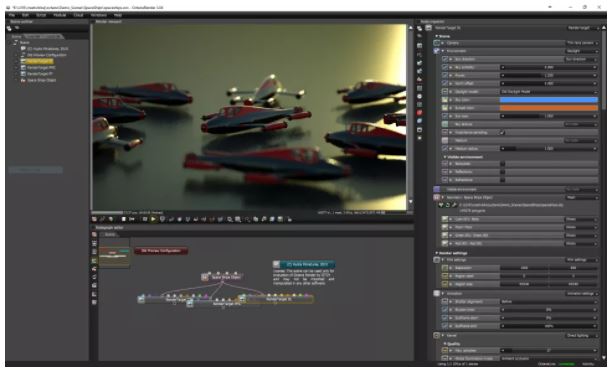Click the Render target icon at Node inspector top
Image resolution: width=613 pixels, height=370 pixels.
[x=428, y=28]
